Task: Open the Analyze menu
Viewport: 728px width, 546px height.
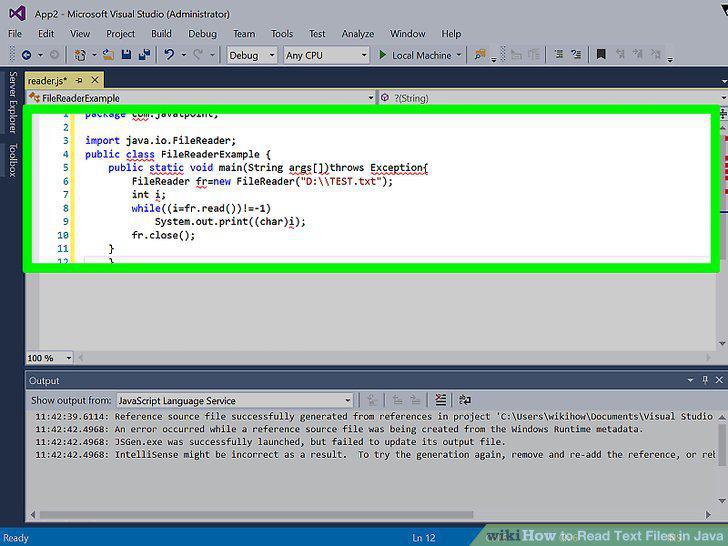Action: (358, 34)
